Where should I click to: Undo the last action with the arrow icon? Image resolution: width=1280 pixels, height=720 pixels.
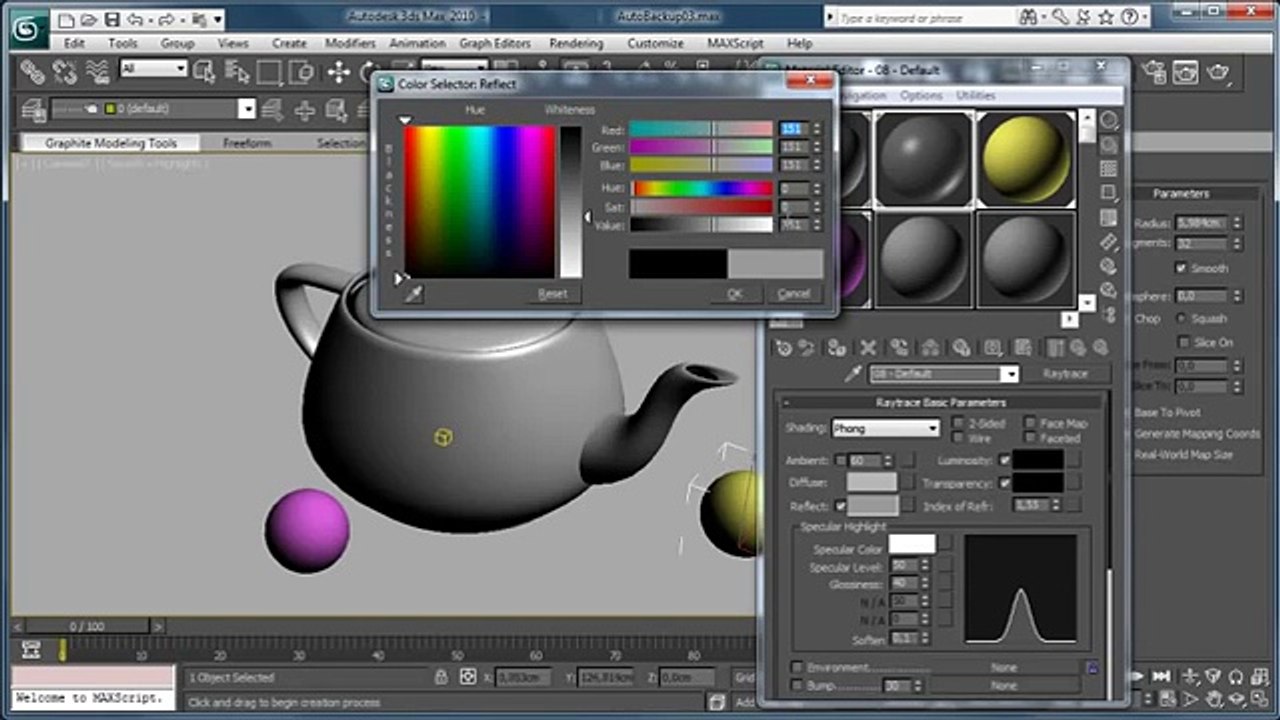click(x=133, y=19)
